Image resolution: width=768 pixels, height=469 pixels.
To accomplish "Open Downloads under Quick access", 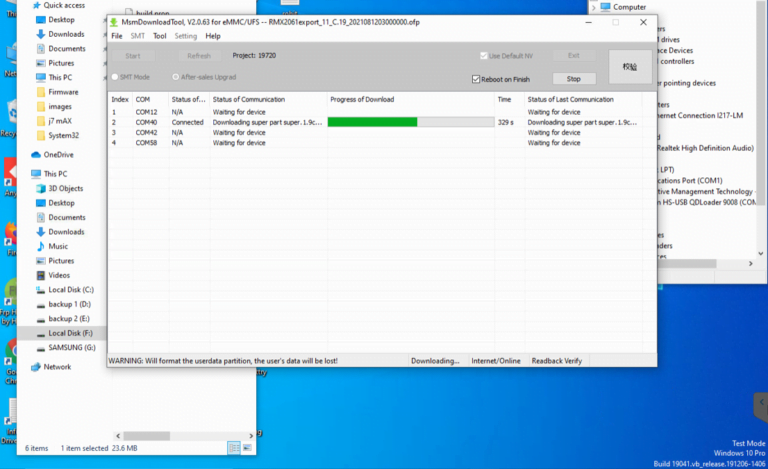I will (x=66, y=34).
